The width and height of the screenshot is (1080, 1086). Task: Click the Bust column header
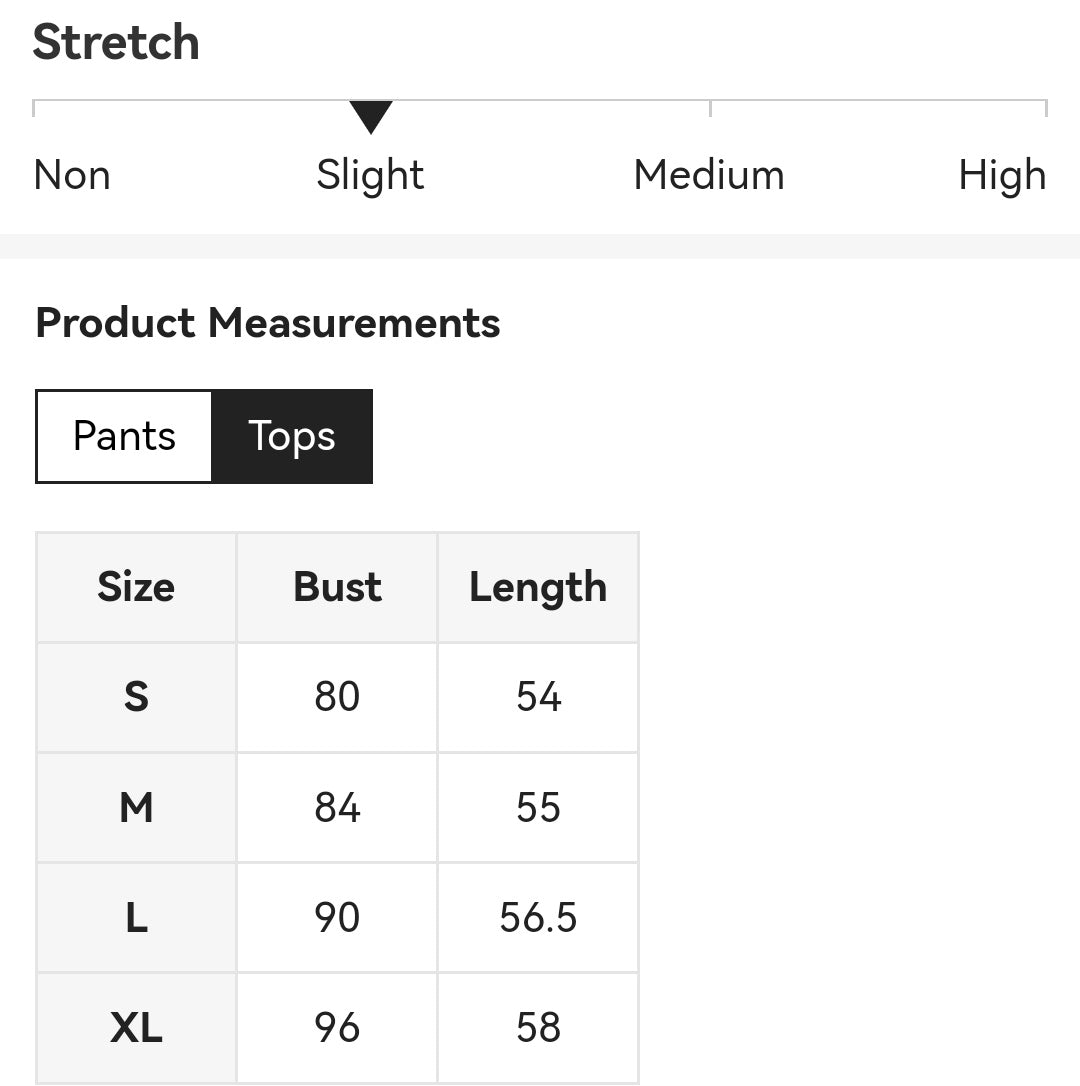coord(337,587)
